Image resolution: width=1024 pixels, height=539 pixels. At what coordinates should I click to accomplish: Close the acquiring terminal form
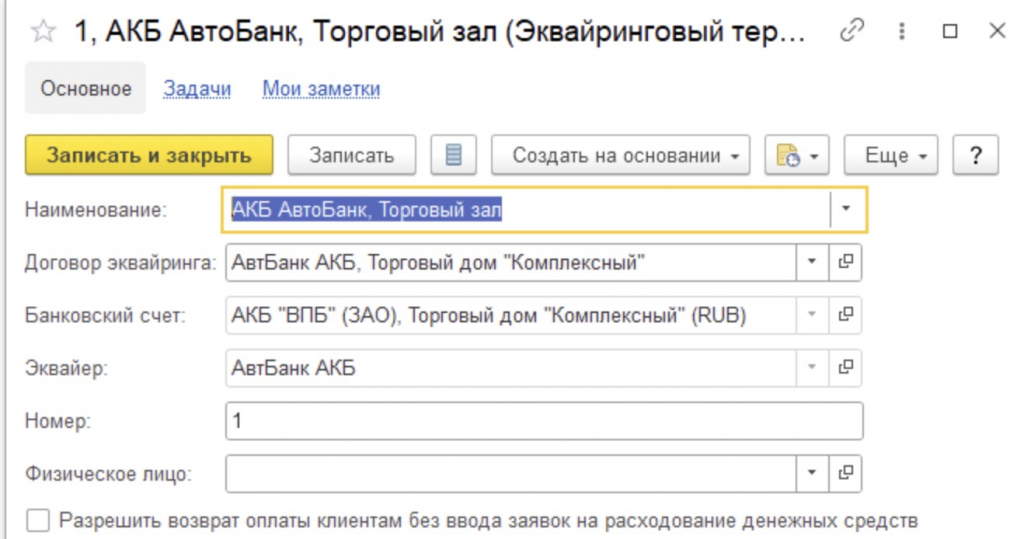click(x=997, y=31)
